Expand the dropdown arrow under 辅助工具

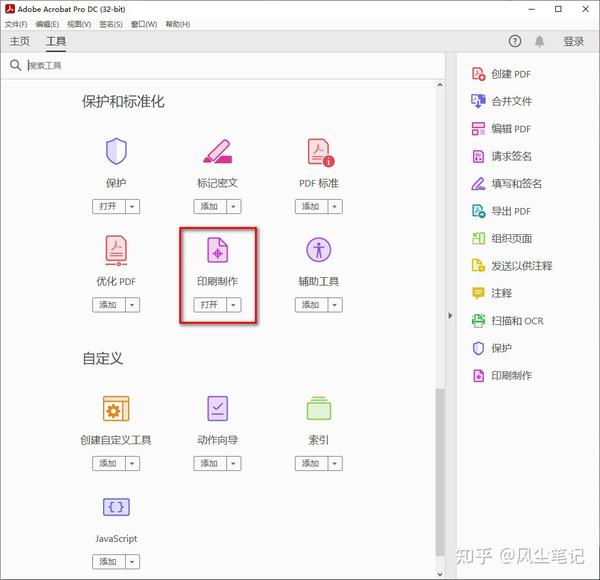click(x=335, y=305)
